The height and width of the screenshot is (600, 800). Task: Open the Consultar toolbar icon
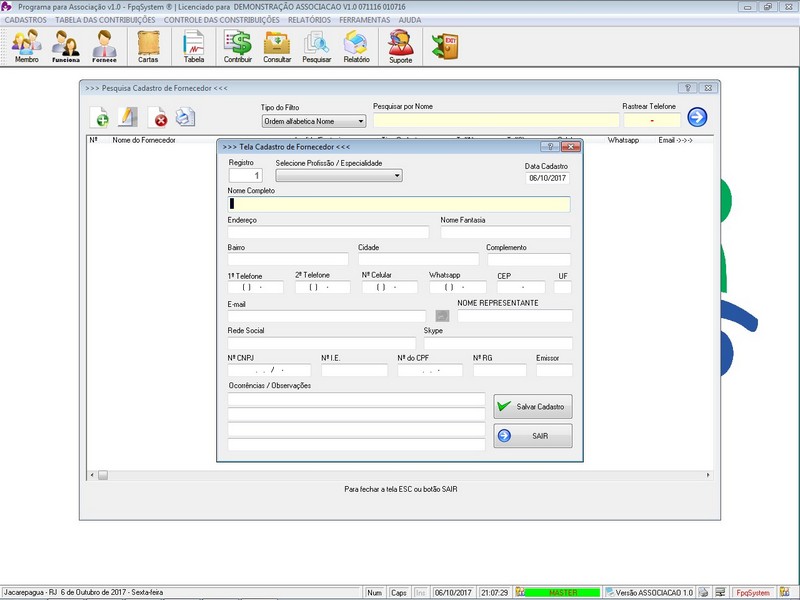point(277,46)
